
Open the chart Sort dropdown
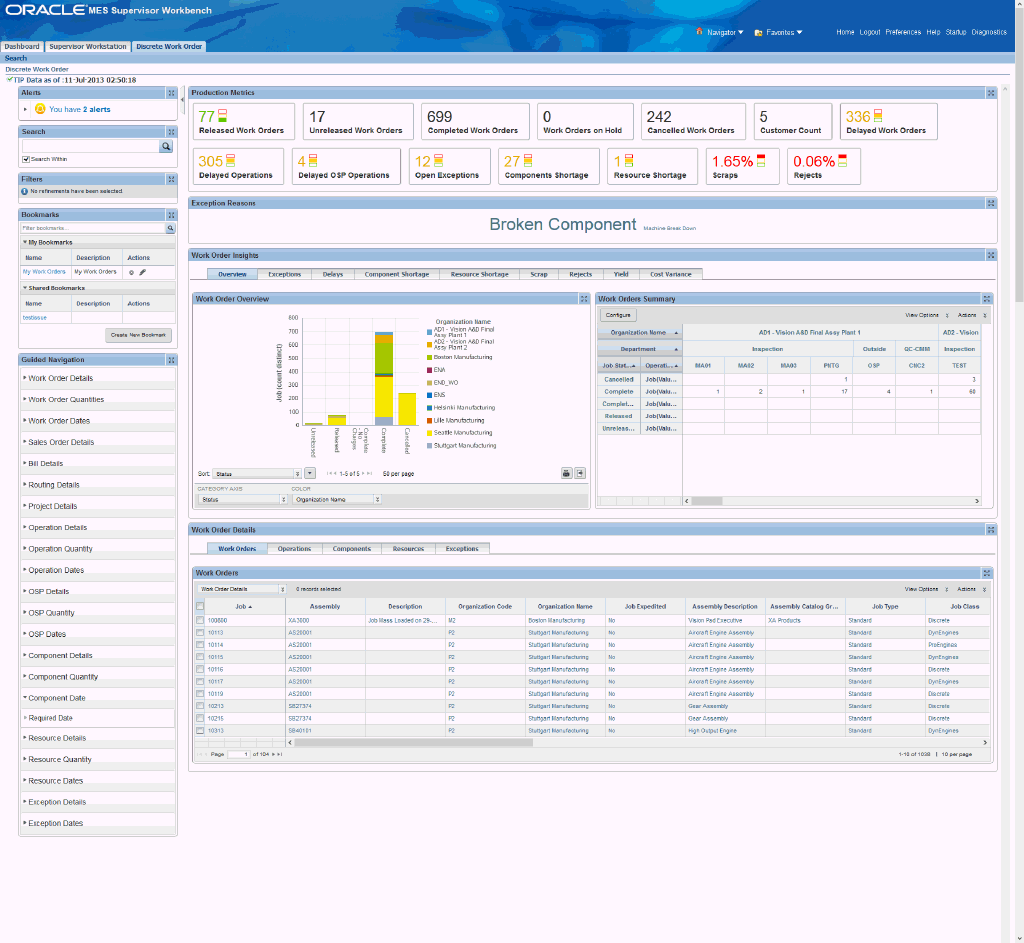click(x=257, y=473)
